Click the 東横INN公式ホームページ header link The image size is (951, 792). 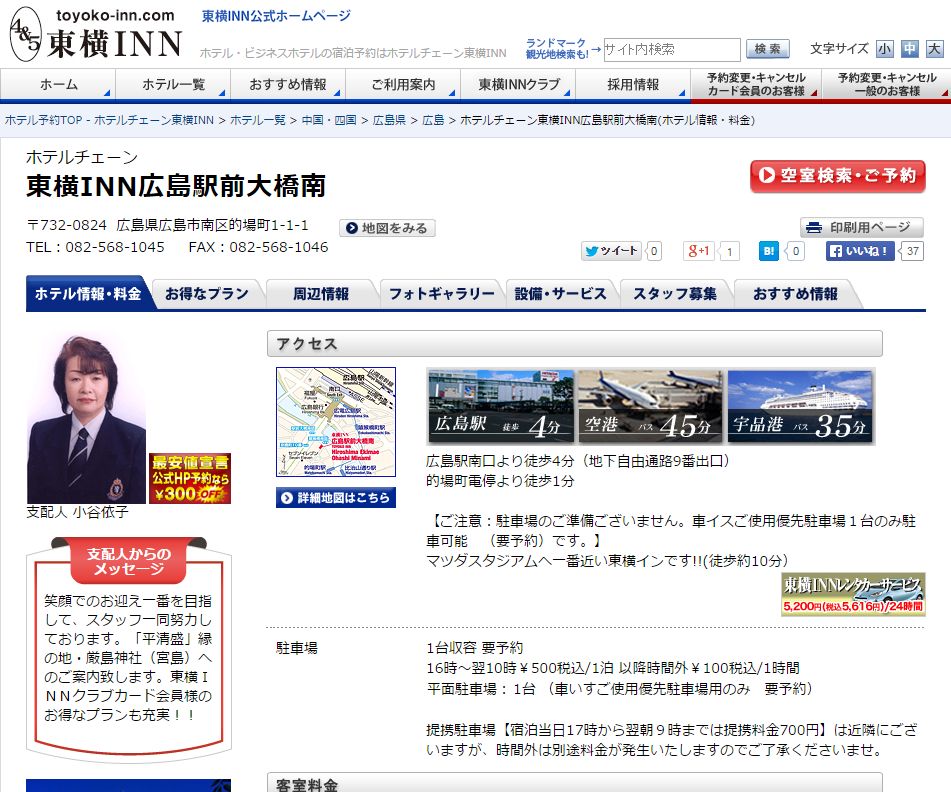click(x=276, y=16)
